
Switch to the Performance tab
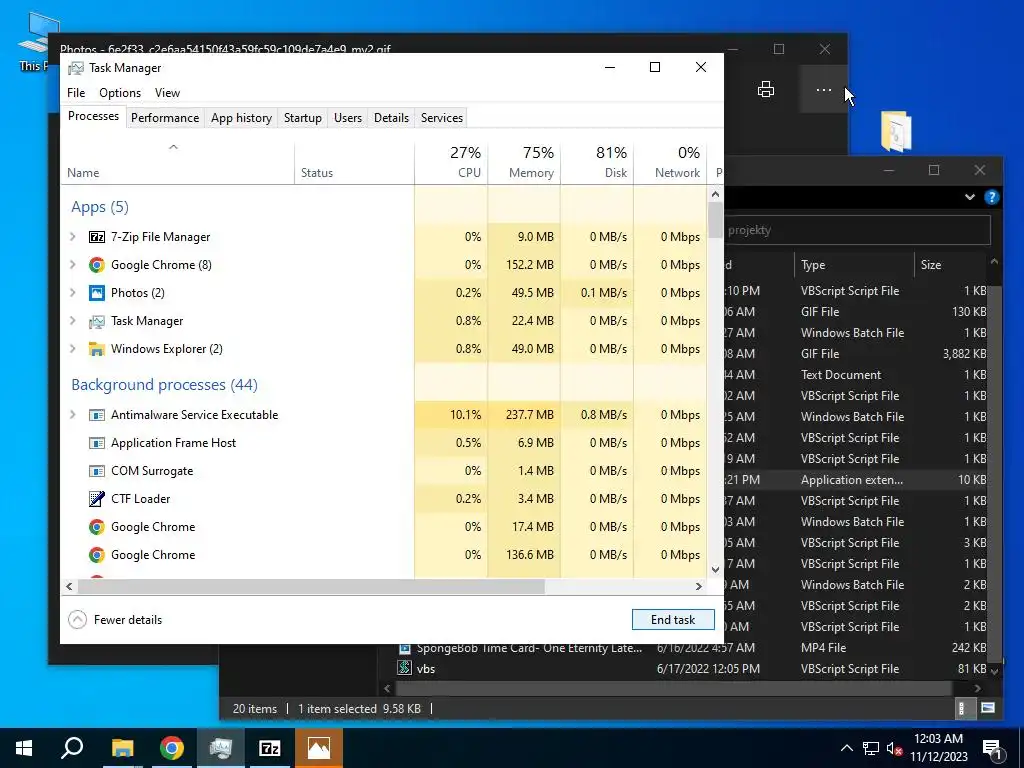(x=165, y=118)
